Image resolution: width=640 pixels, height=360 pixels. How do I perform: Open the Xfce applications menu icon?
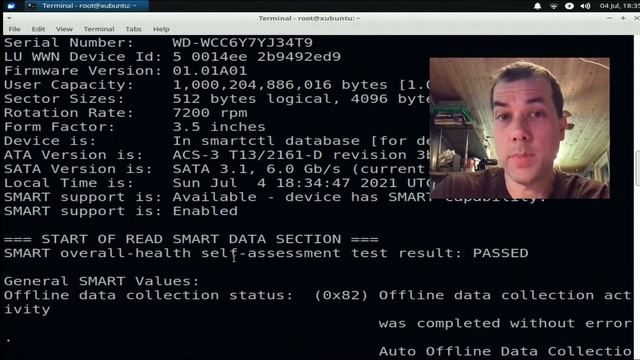11,6
